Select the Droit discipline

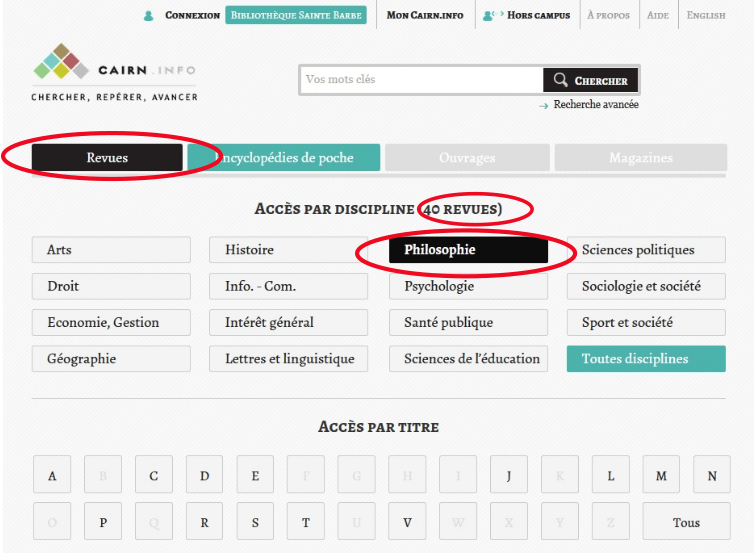[111, 286]
